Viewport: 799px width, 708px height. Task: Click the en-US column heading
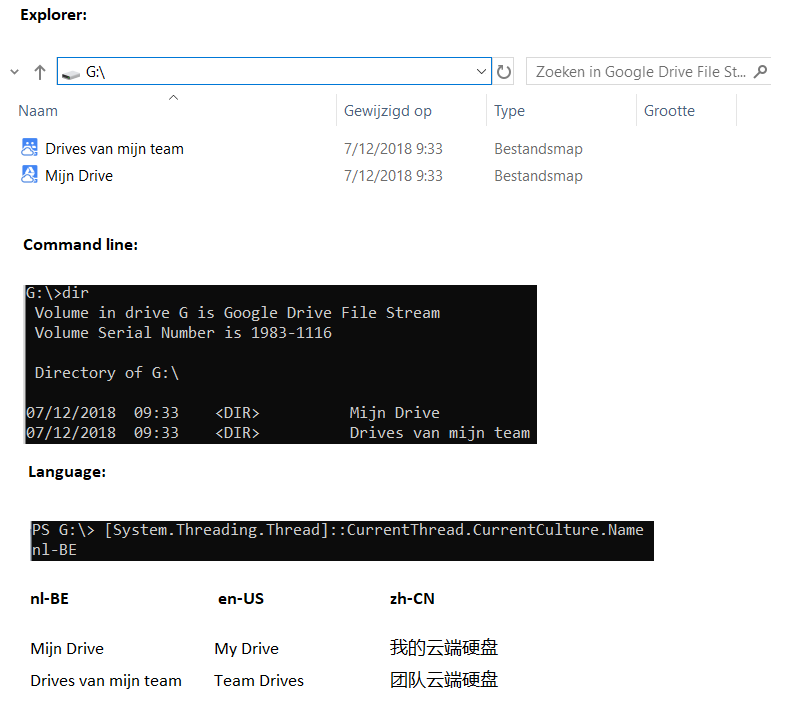pos(241,598)
